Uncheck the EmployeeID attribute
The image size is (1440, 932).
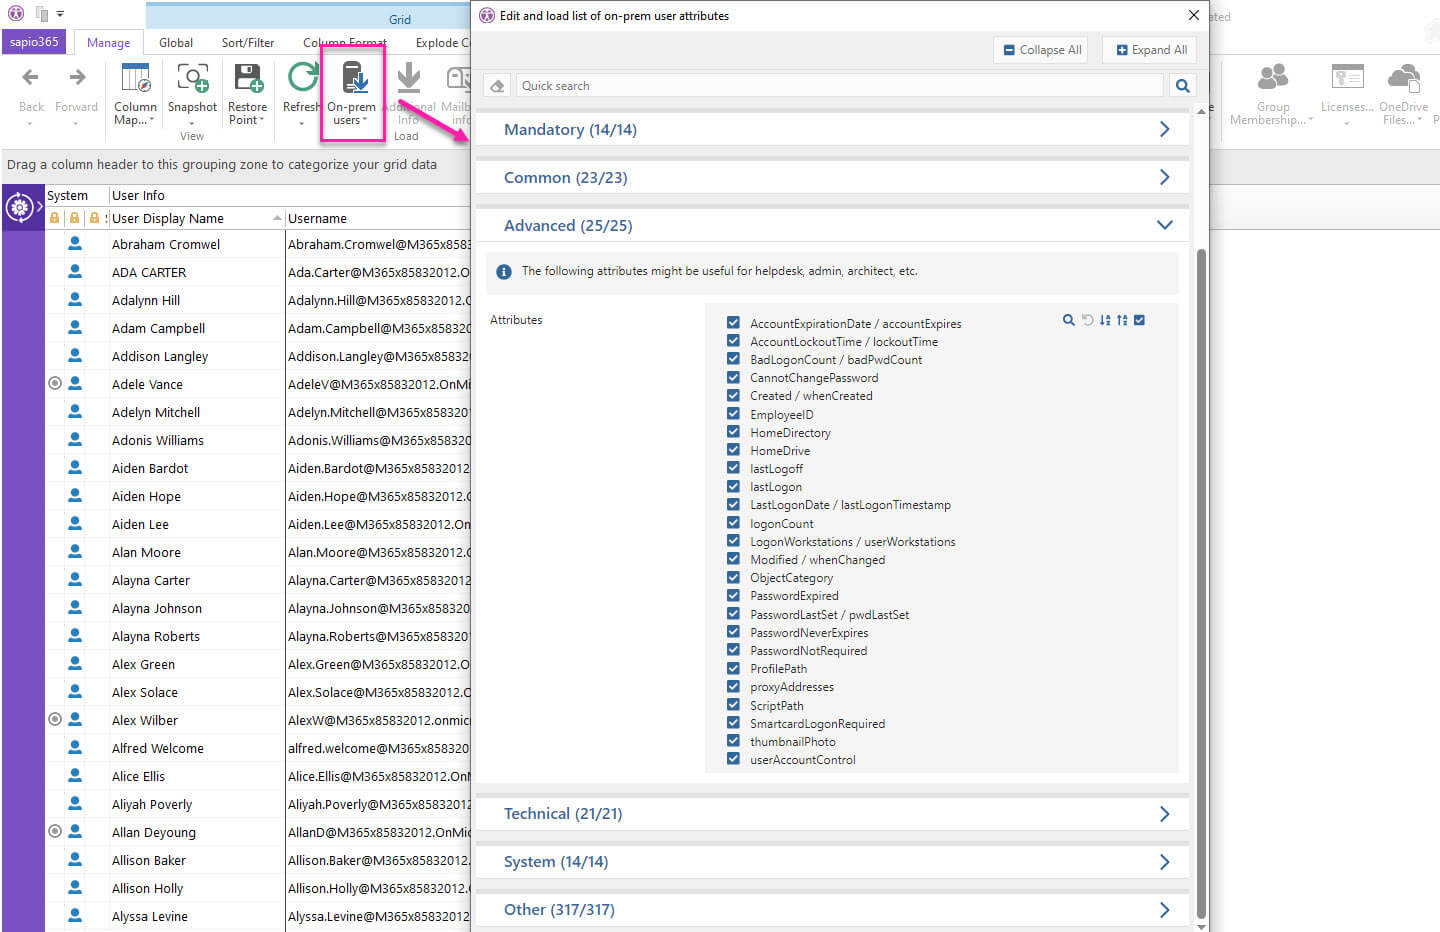coord(733,414)
